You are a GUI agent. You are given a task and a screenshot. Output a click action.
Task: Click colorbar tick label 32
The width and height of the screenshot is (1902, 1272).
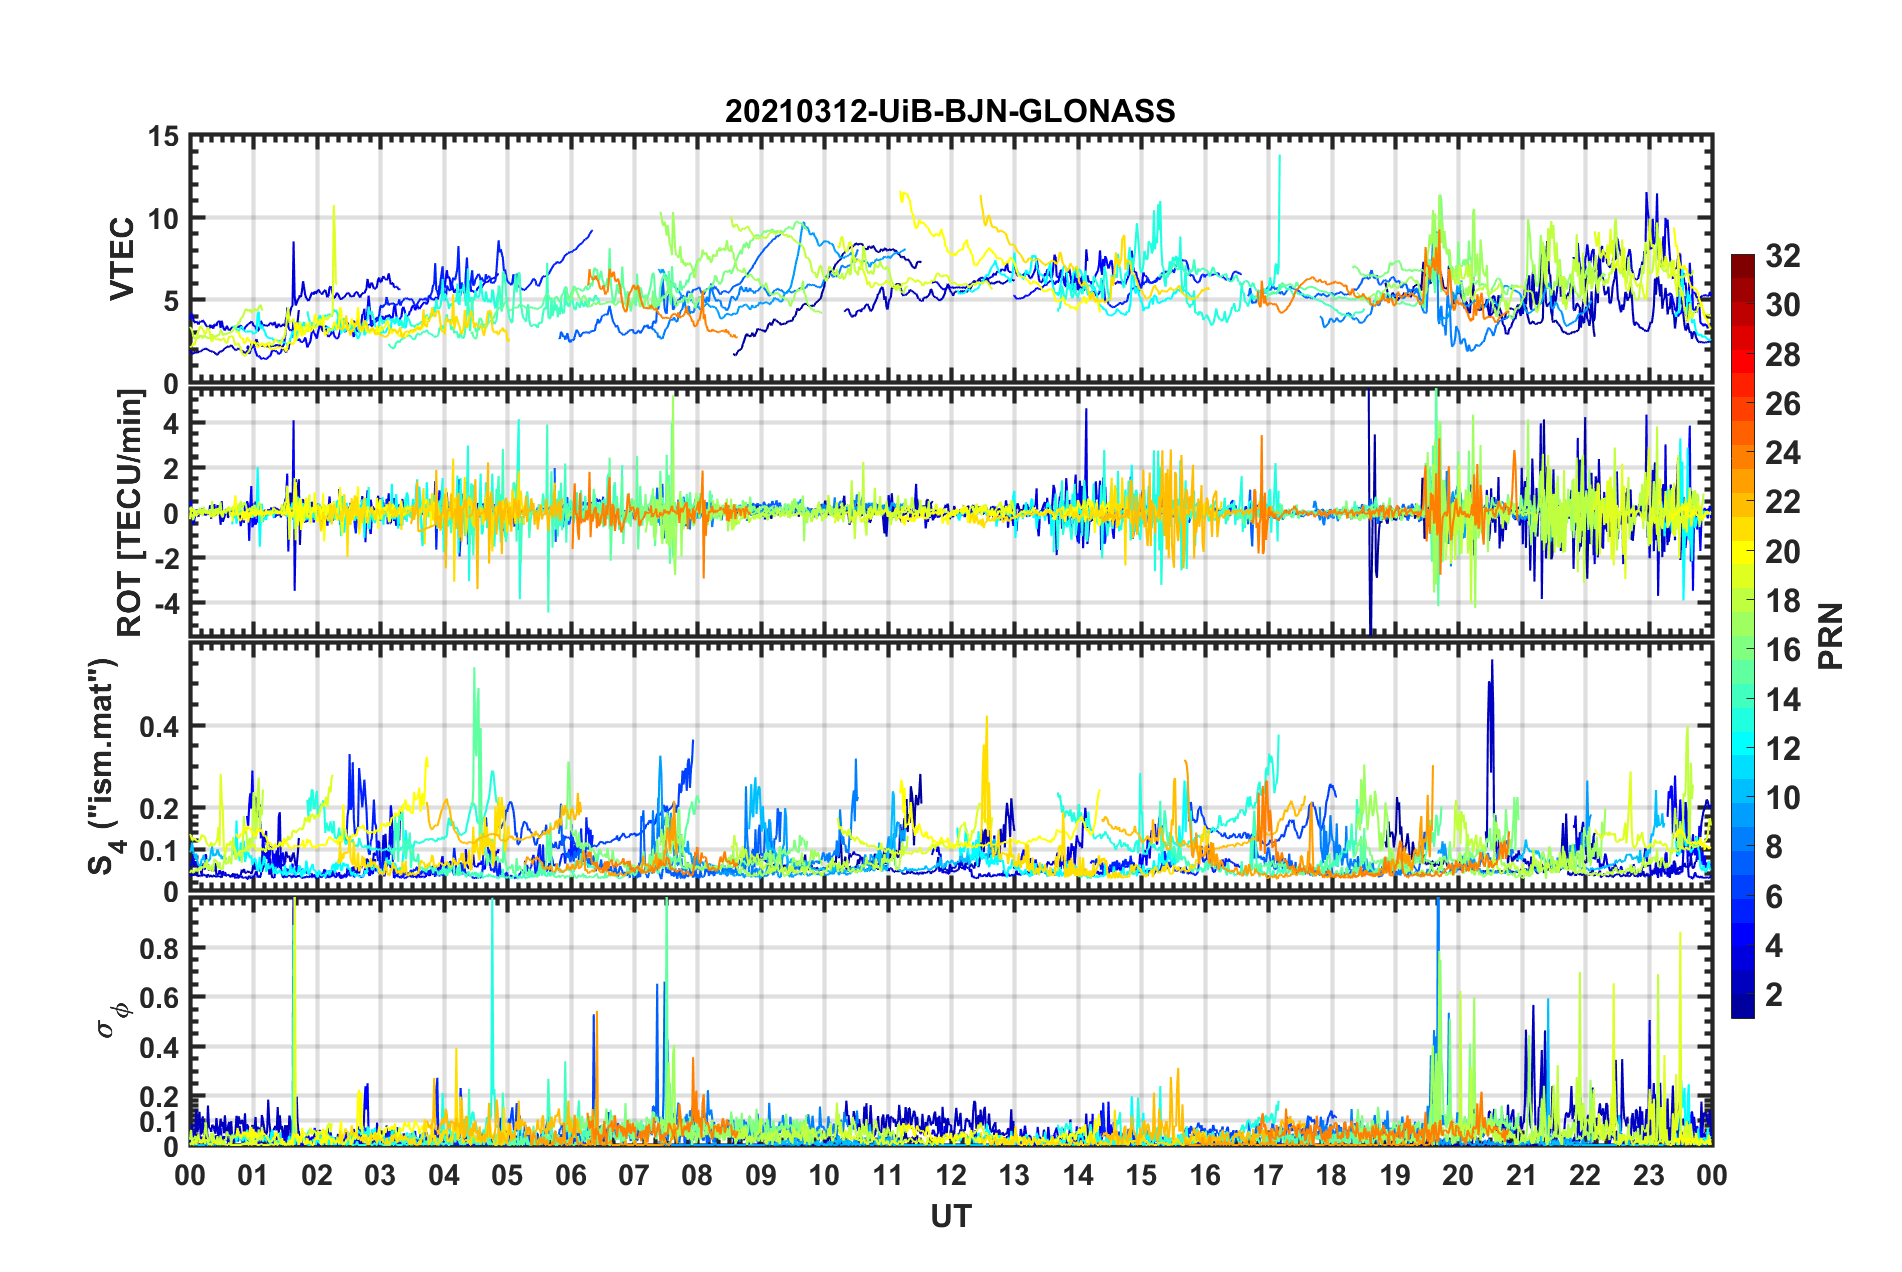click(1782, 256)
